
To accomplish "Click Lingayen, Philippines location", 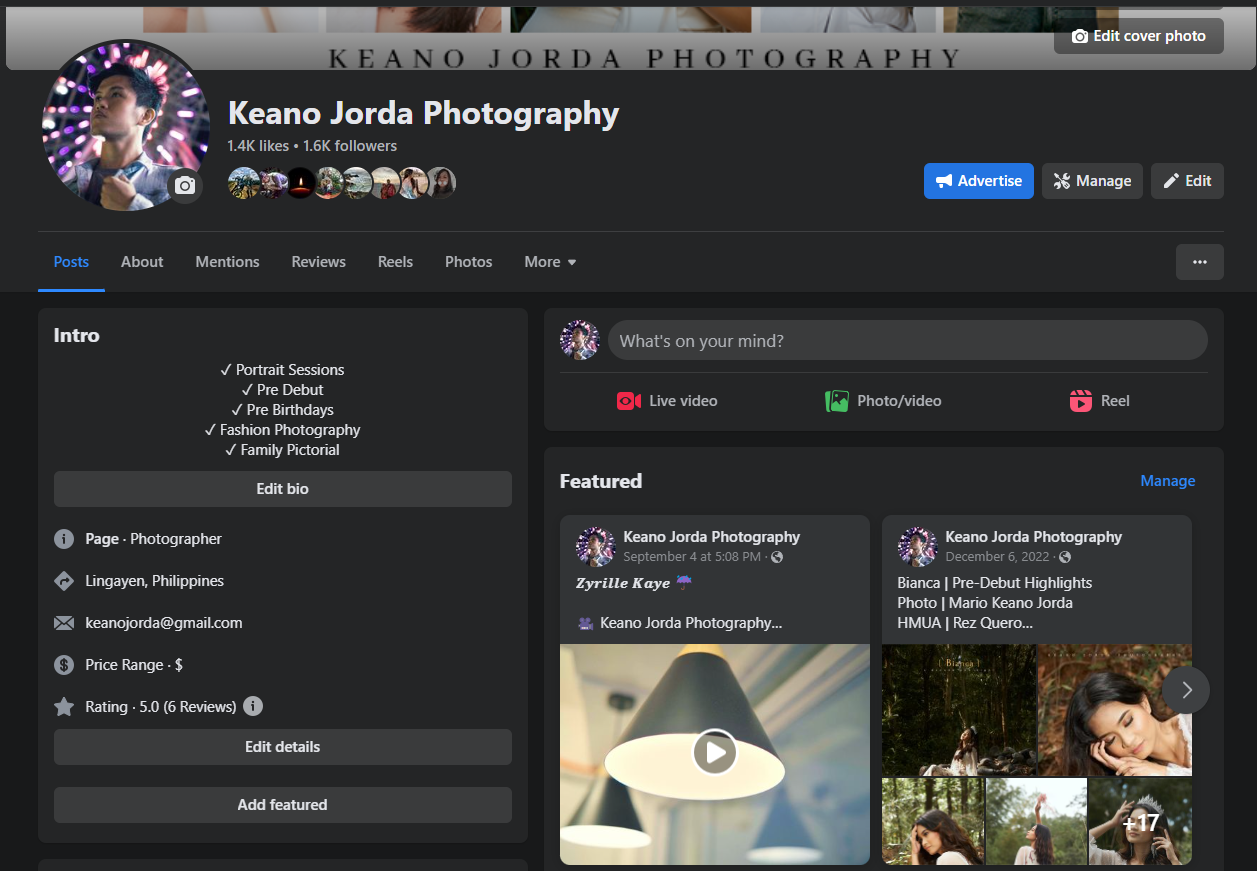I will pos(155,581).
